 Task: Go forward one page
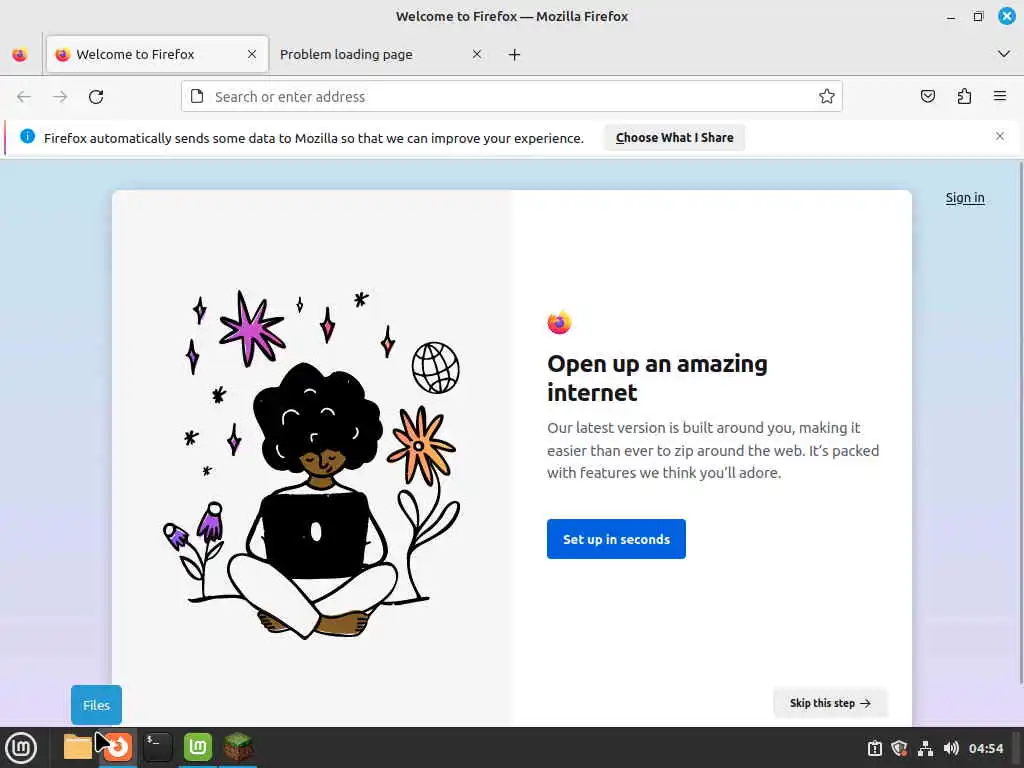point(60,97)
